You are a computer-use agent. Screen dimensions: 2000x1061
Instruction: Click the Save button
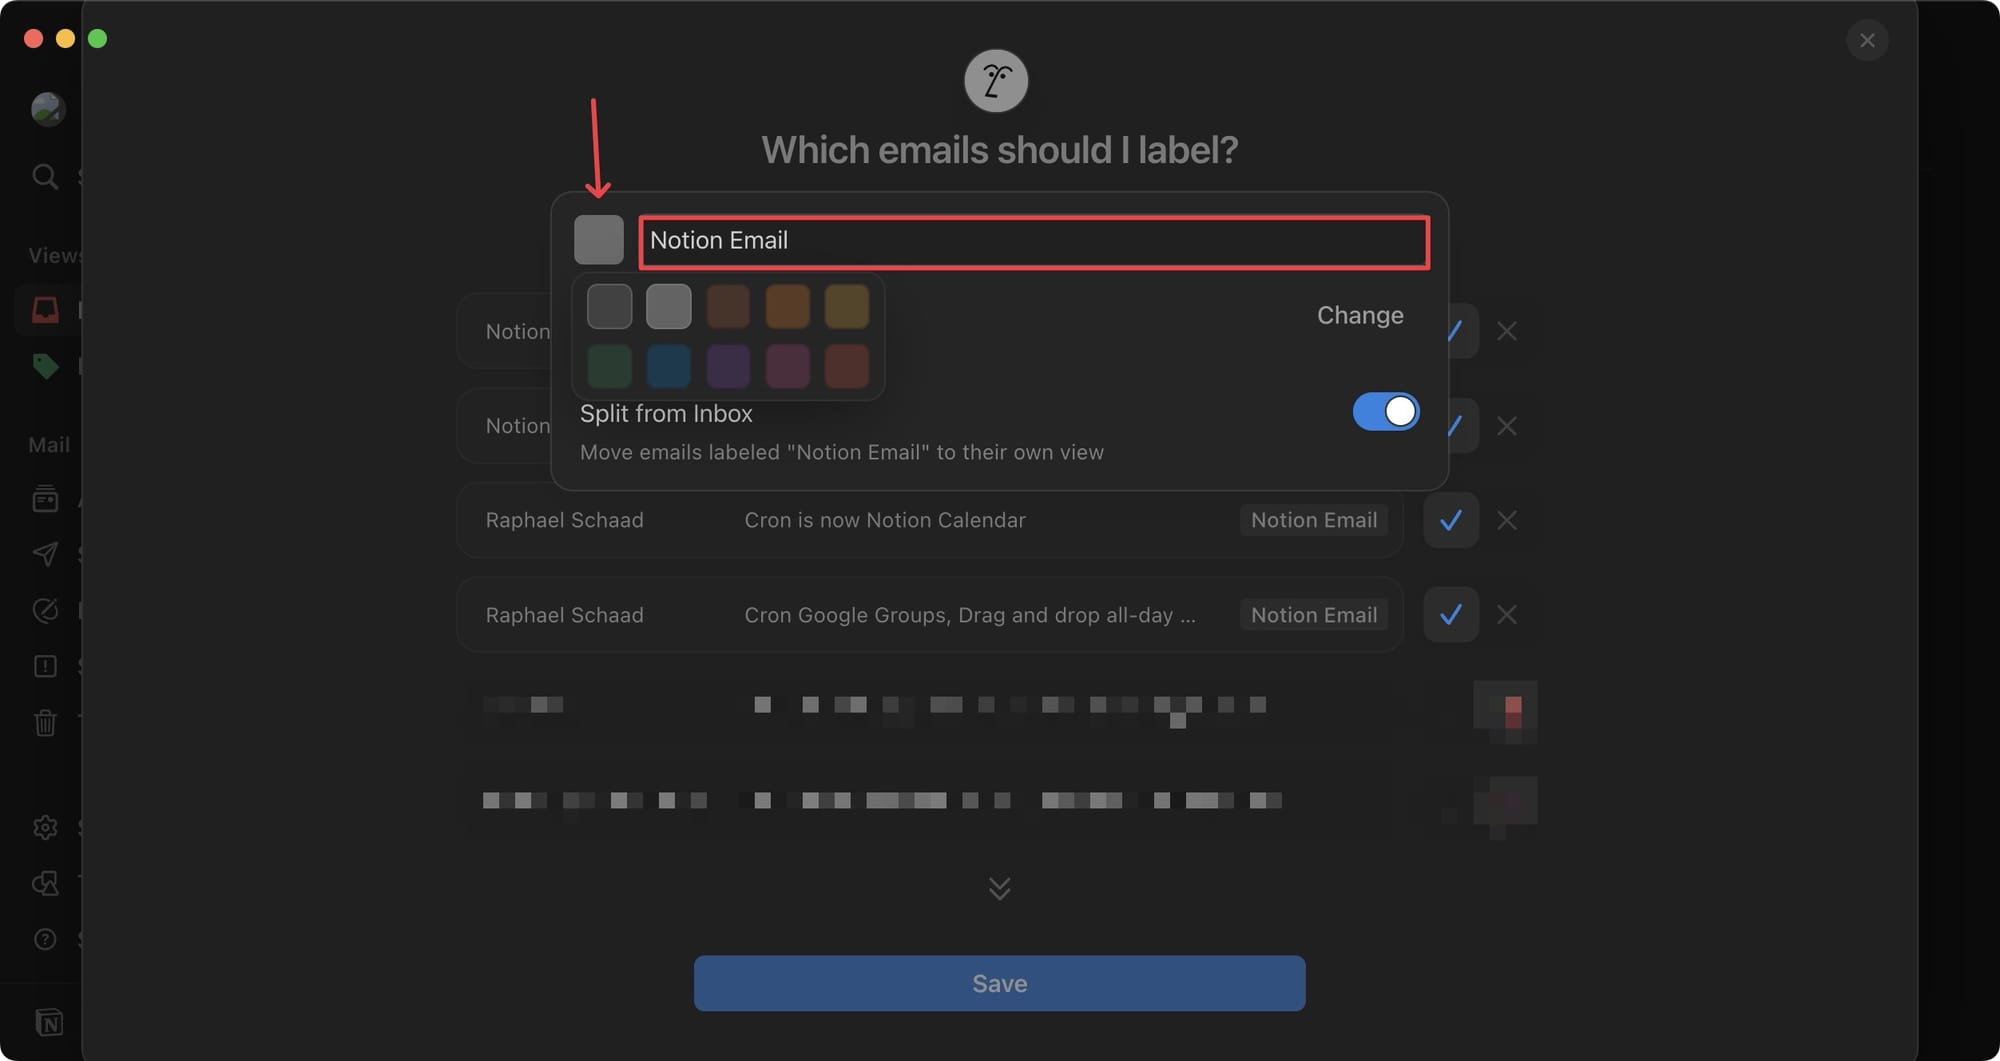(x=1000, y=983)
